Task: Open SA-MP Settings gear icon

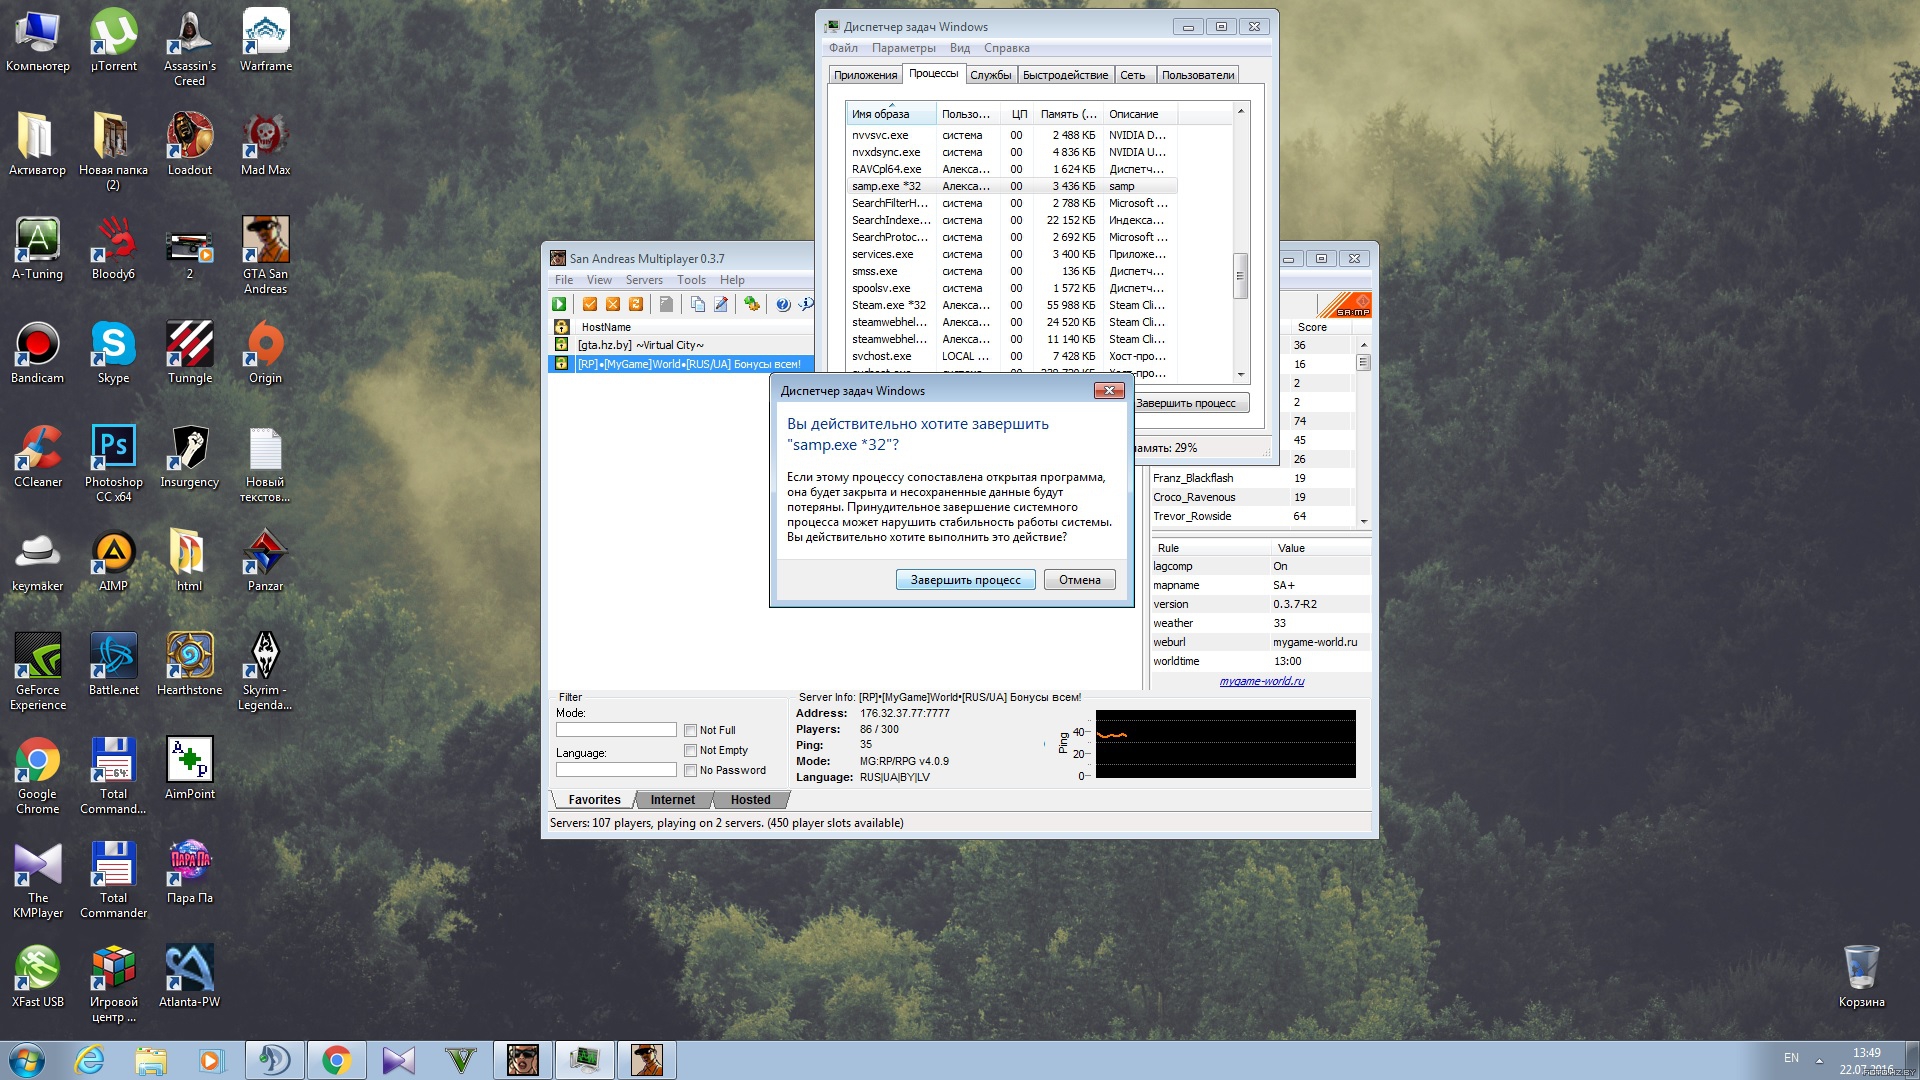Action: pyautogui.click(x=752, y=304)
